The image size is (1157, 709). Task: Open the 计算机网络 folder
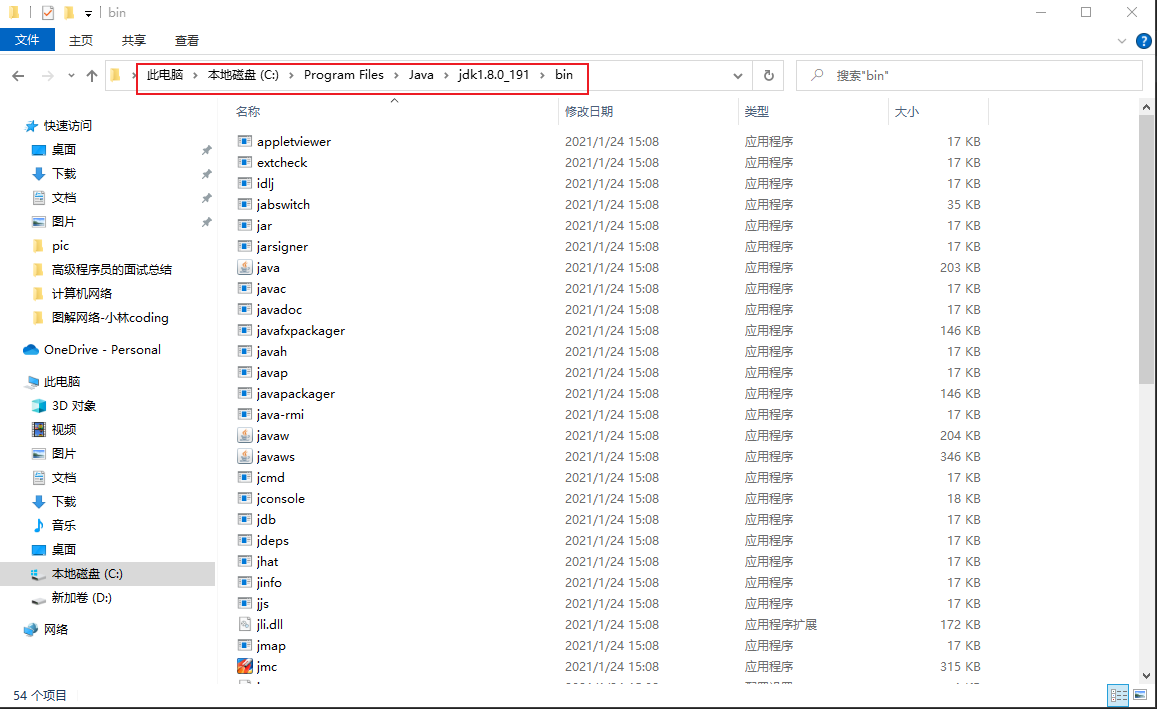82,294
